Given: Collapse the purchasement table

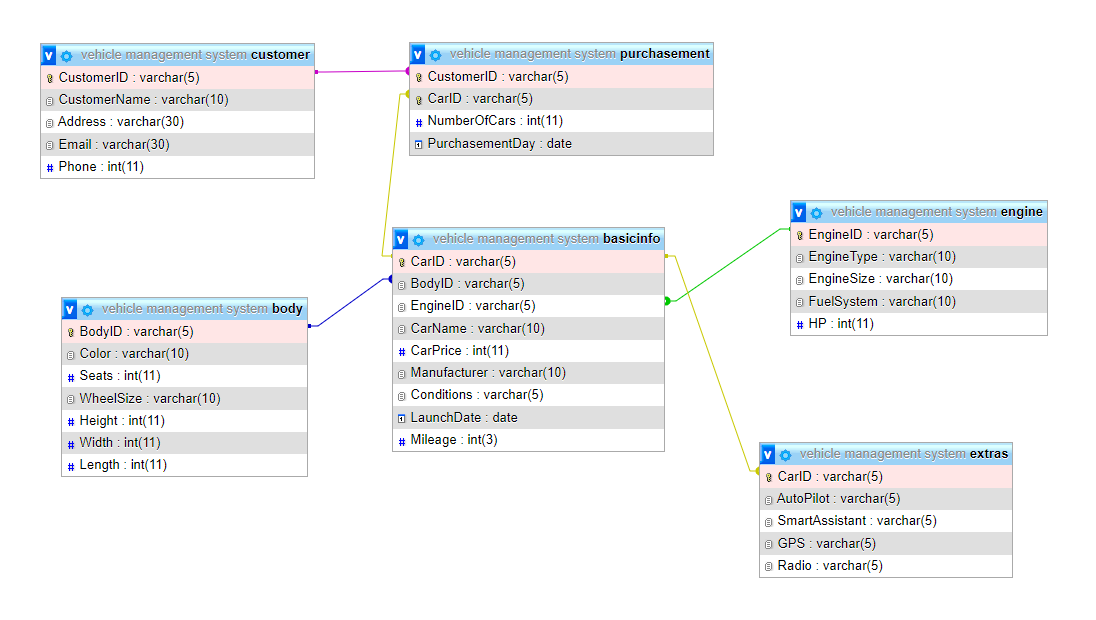Looking at the screenshot, I should [x=416, y=54].
